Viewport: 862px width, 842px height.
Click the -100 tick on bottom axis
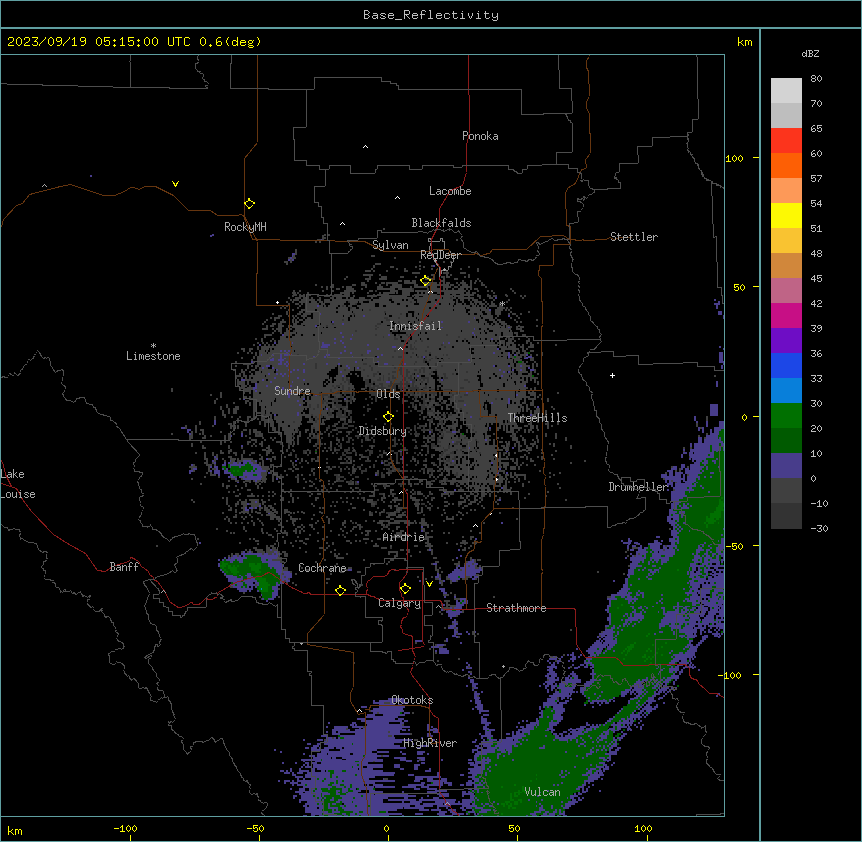click(125, 829)
